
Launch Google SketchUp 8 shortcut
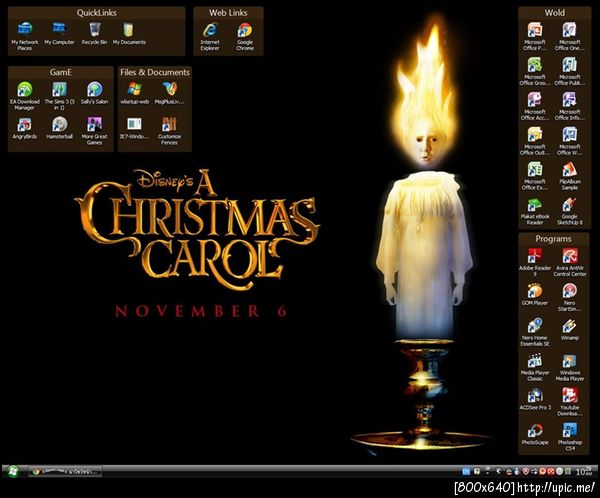(x=569, y=211)
